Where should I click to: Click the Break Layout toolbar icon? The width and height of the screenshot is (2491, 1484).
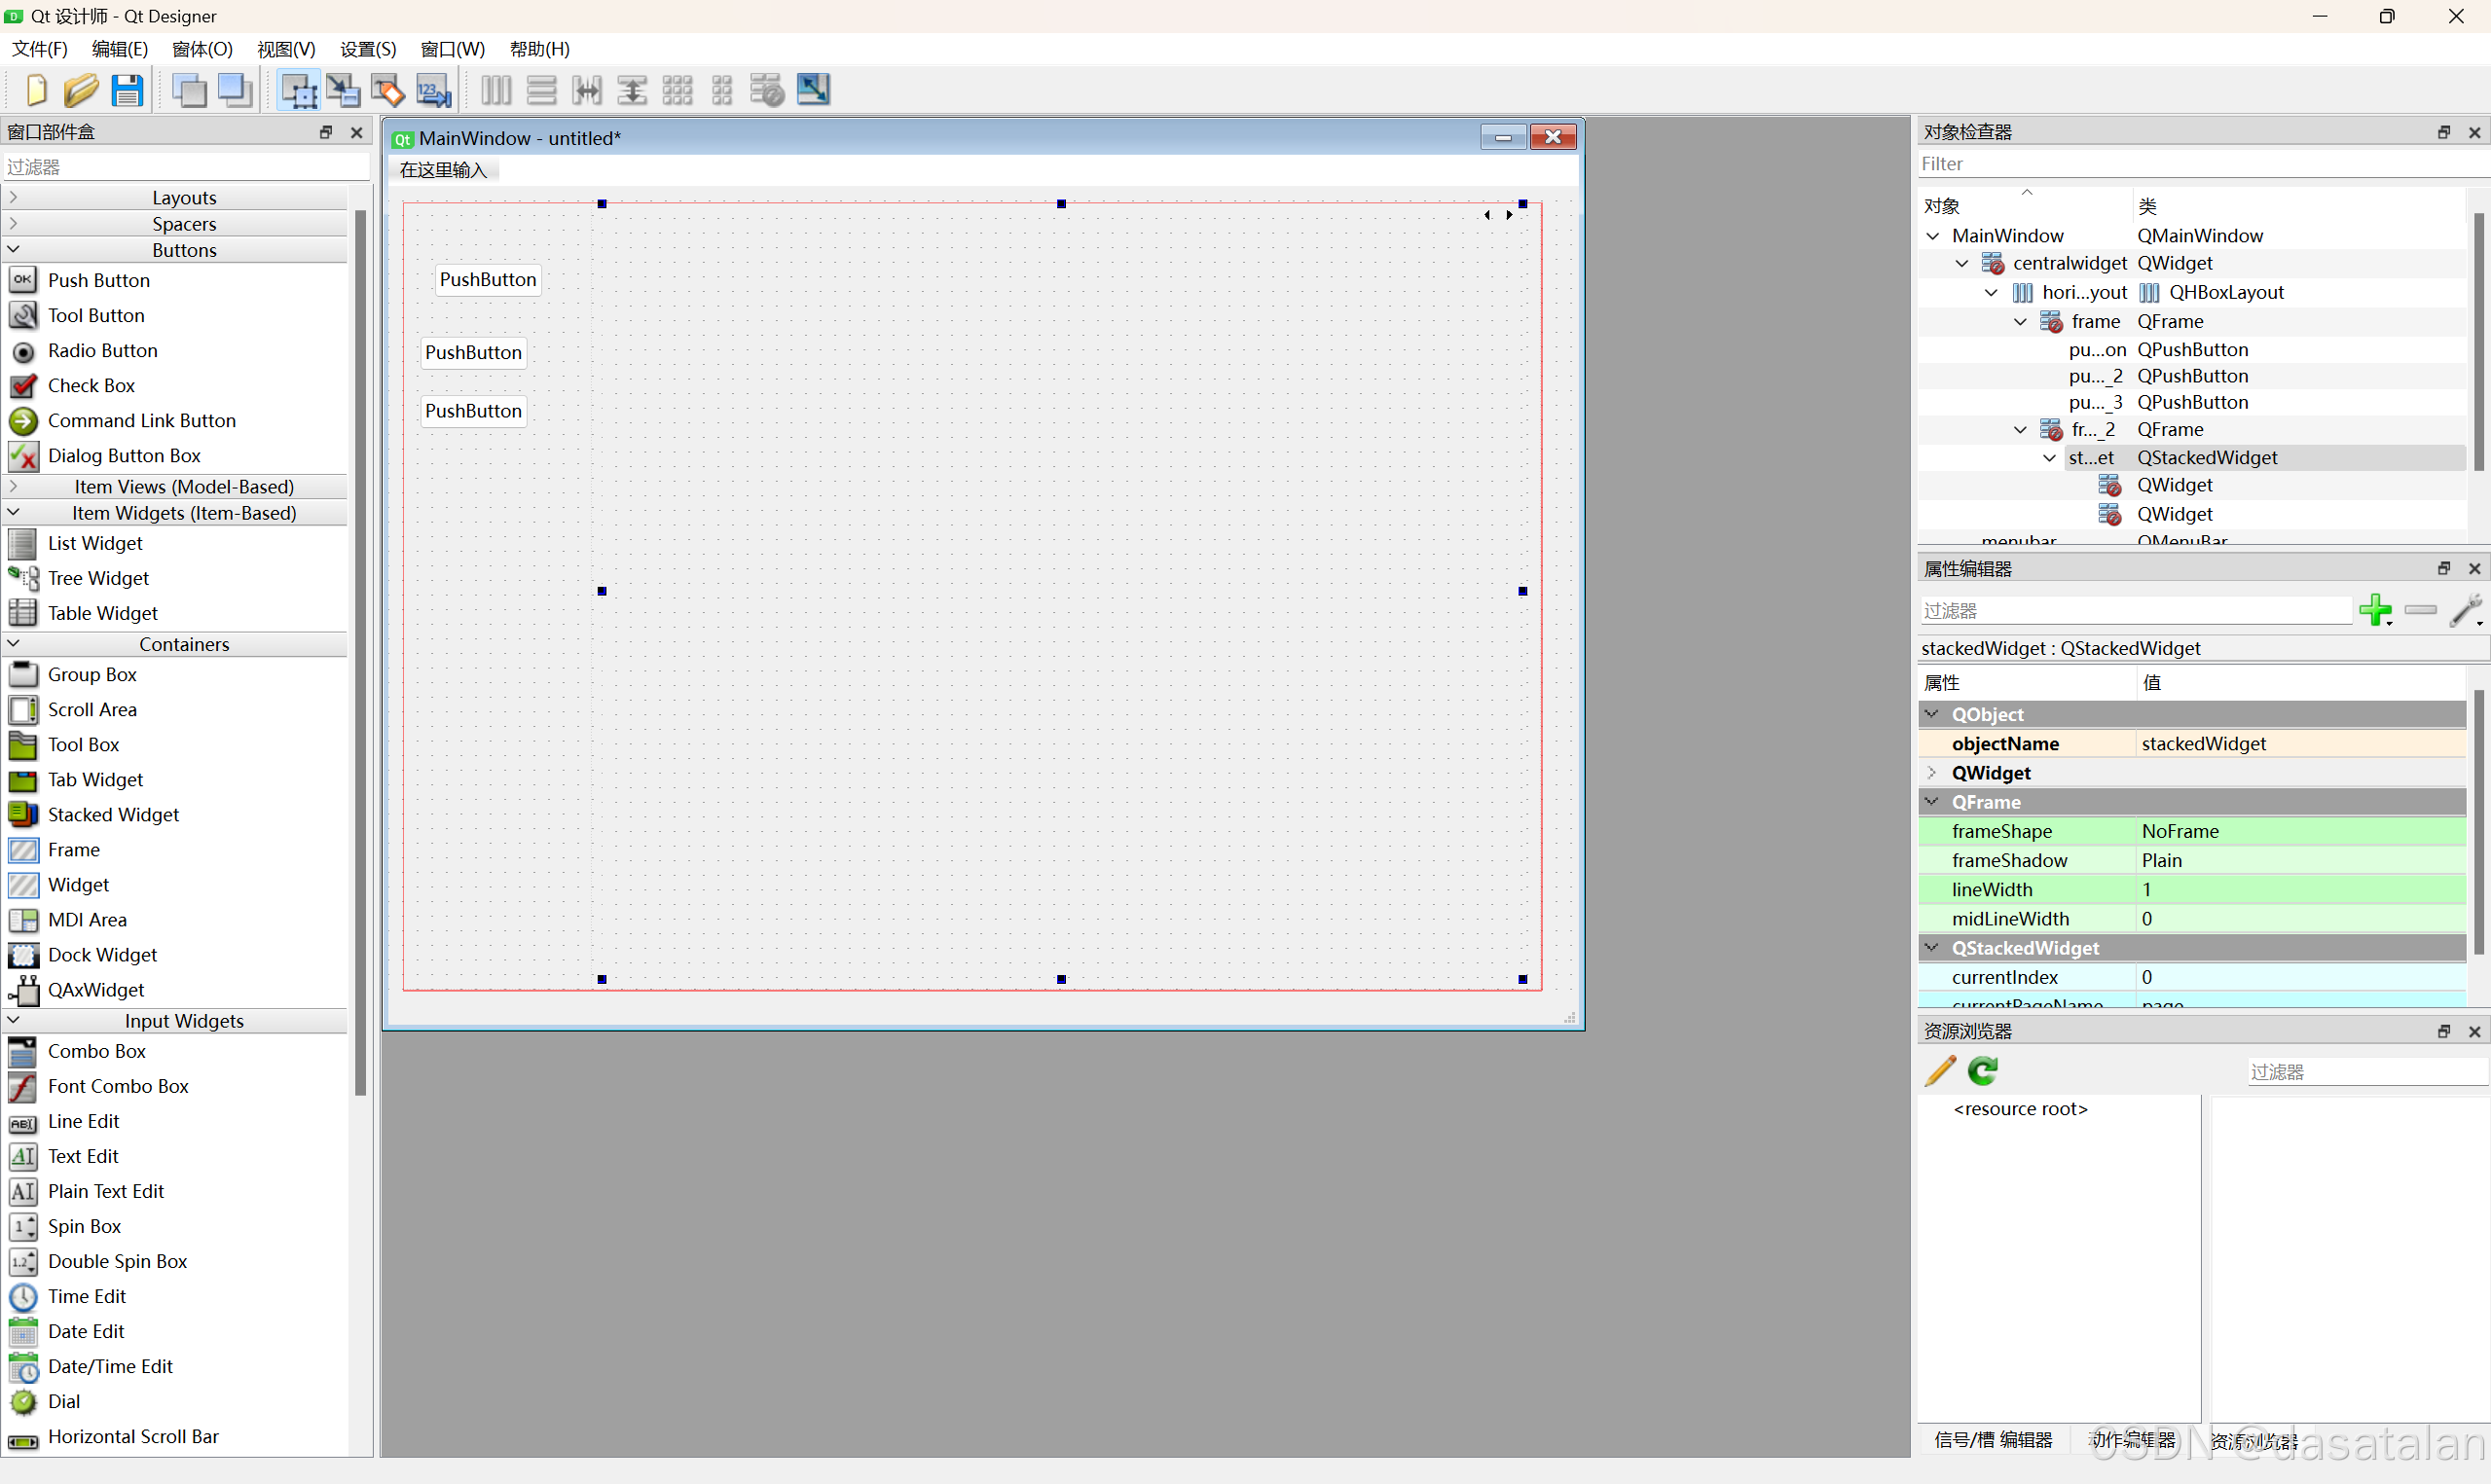point(767,90)
